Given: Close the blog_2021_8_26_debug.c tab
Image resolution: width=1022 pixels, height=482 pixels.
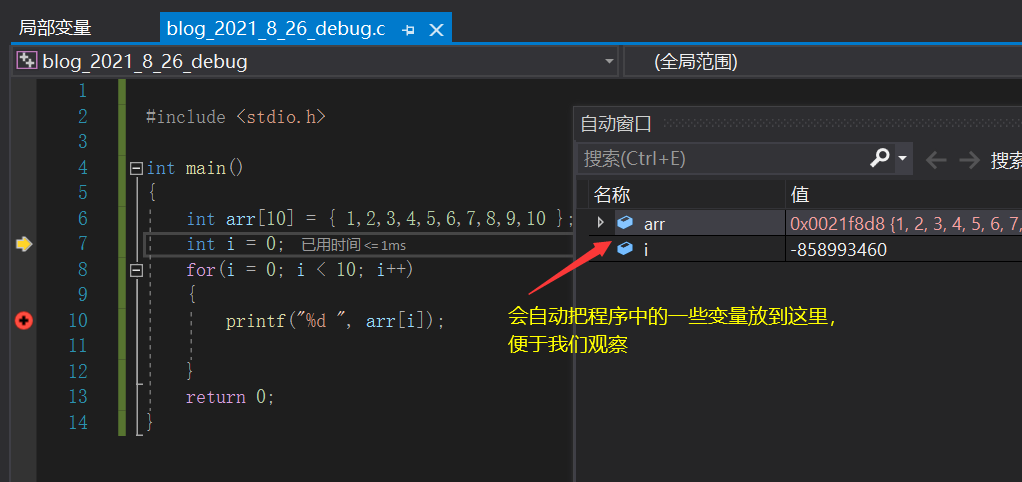Looking at the screenshot, I should point(437,30).
